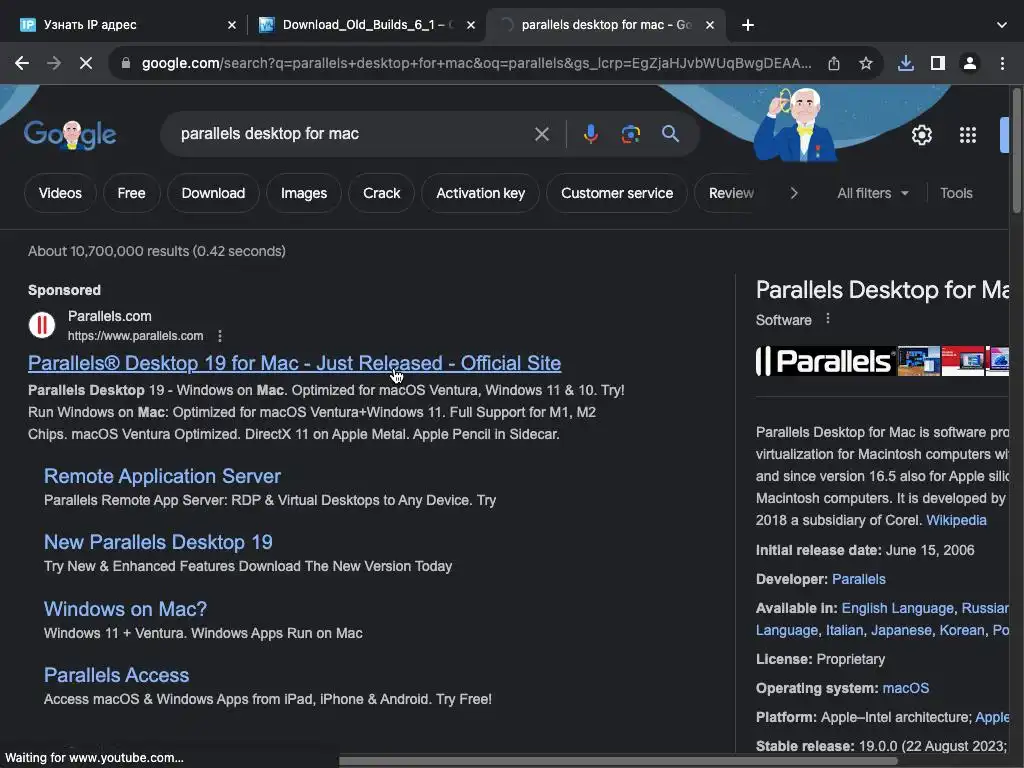The width and height of the screenshot is (1024, 768).
Task: Show more filter chips with right chevron
Action: (x=793, y=193)
